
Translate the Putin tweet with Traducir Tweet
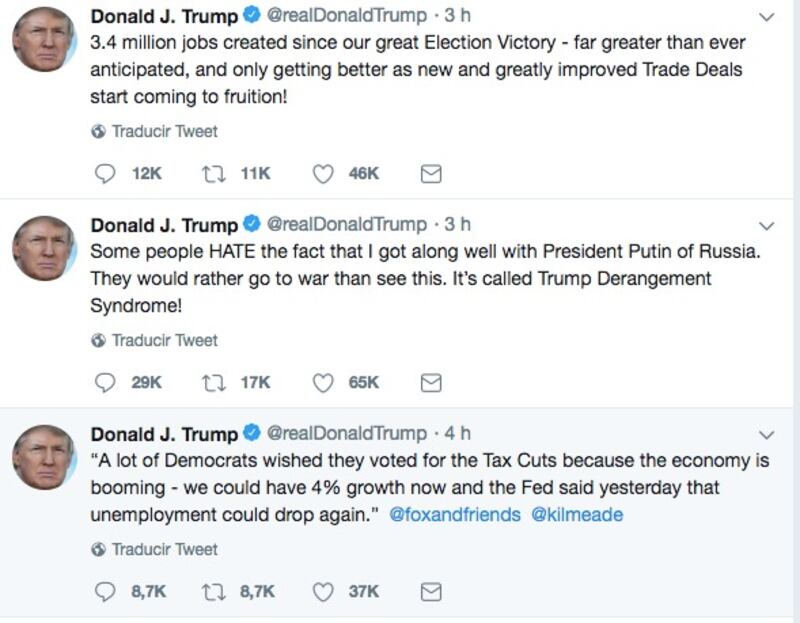163,340
